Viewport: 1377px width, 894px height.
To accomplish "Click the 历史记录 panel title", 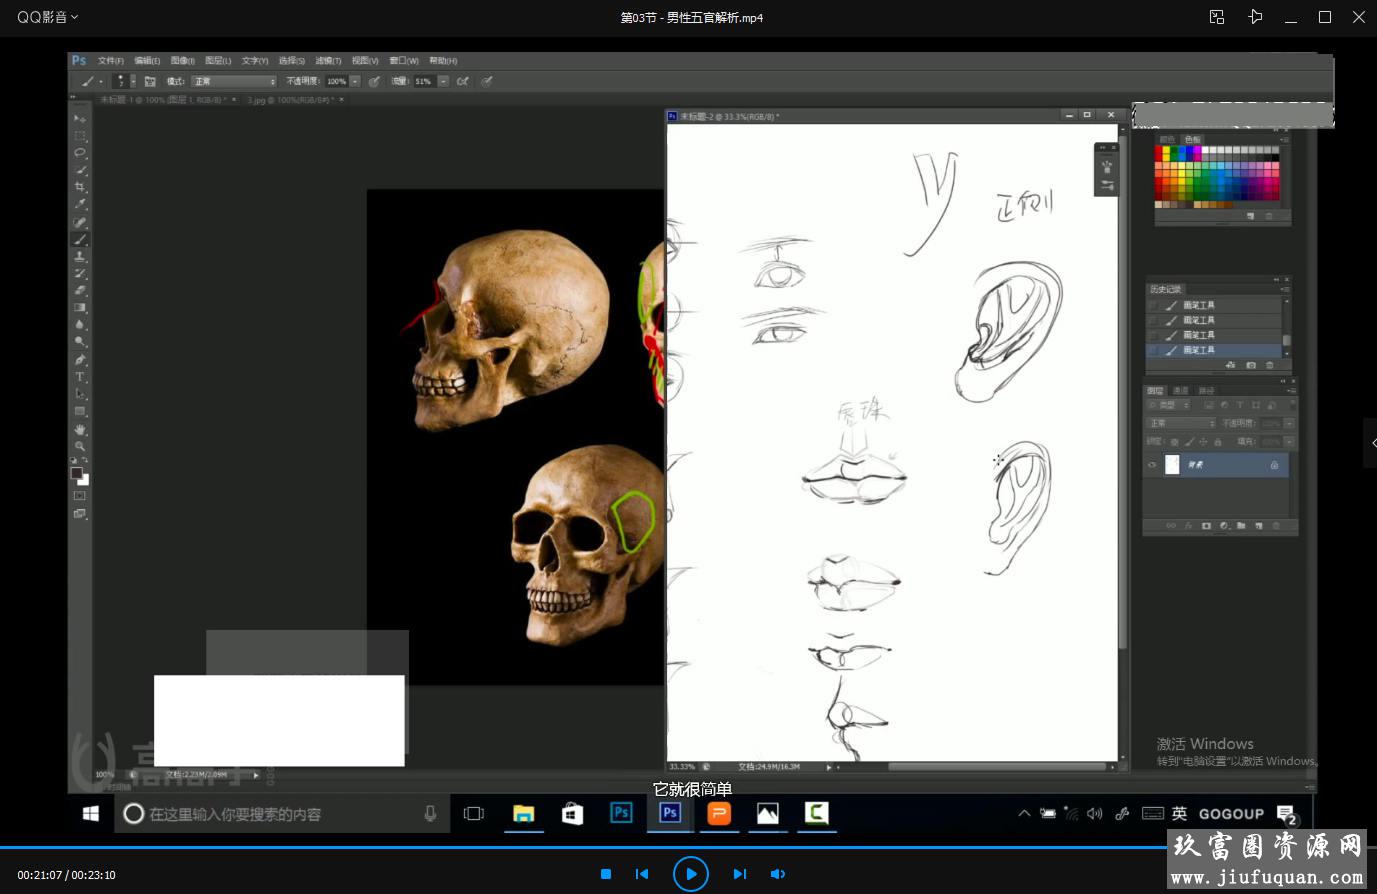I will tap(1166, 289).
